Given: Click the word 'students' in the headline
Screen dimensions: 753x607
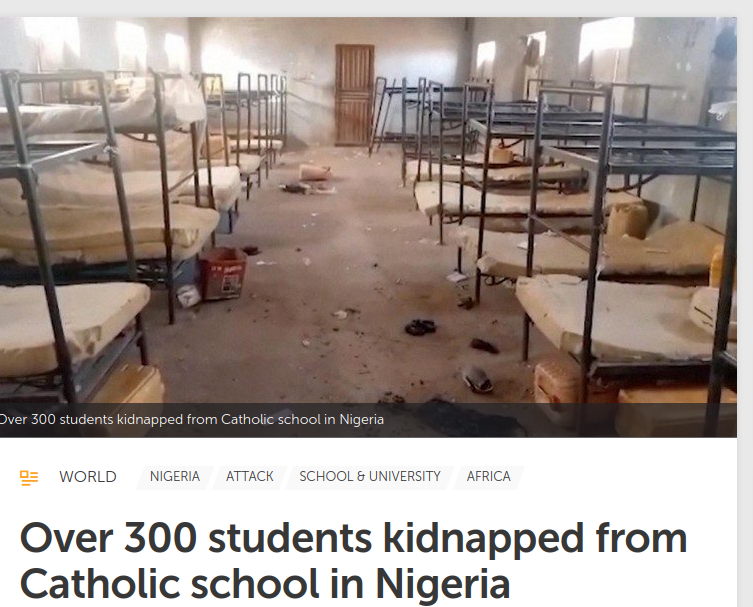Looking at the screenshot, I should [x=290, y=538].
